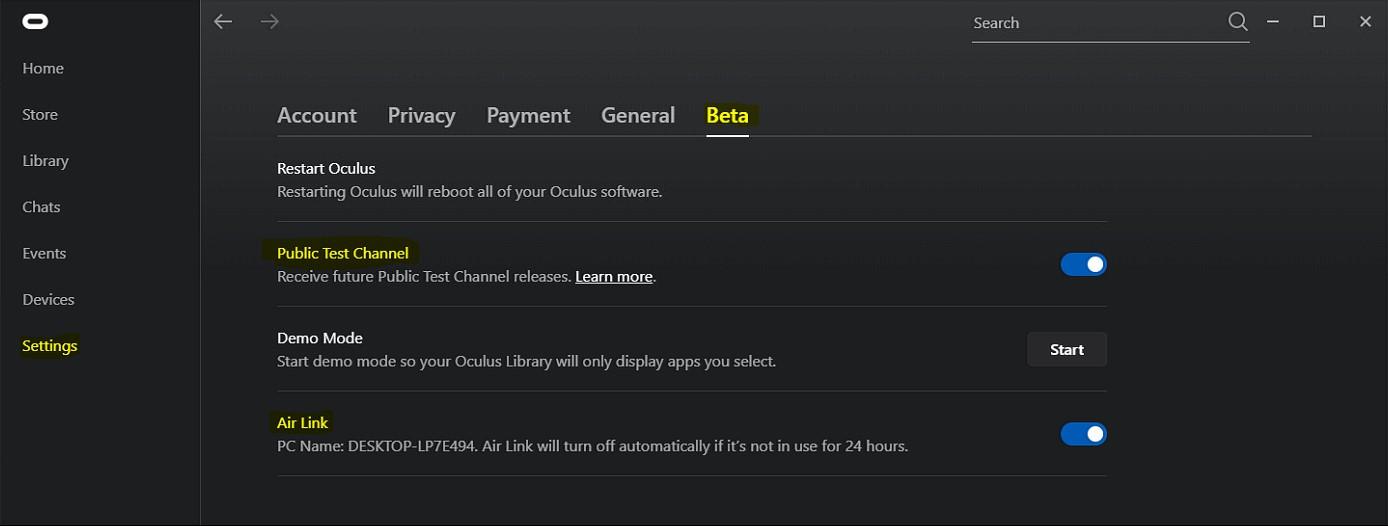Image resolution: width=1388 pixels, height=526 pixels.
Task: Click the search magnifier icon
Action: point(1237,22)
